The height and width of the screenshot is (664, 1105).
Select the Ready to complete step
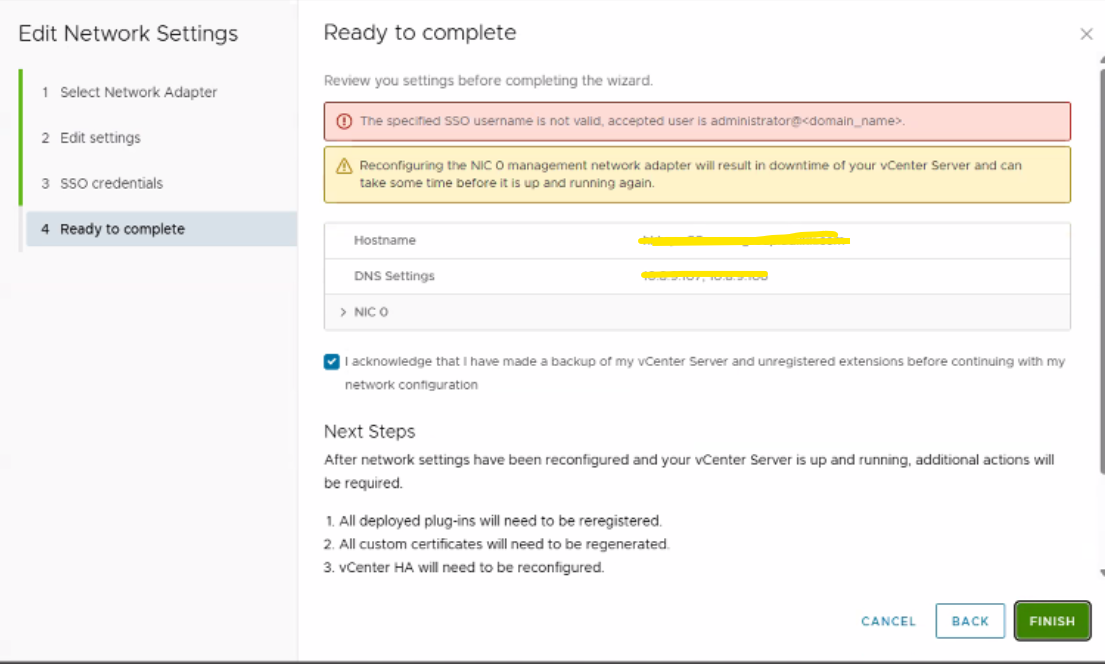click(122, 229)
